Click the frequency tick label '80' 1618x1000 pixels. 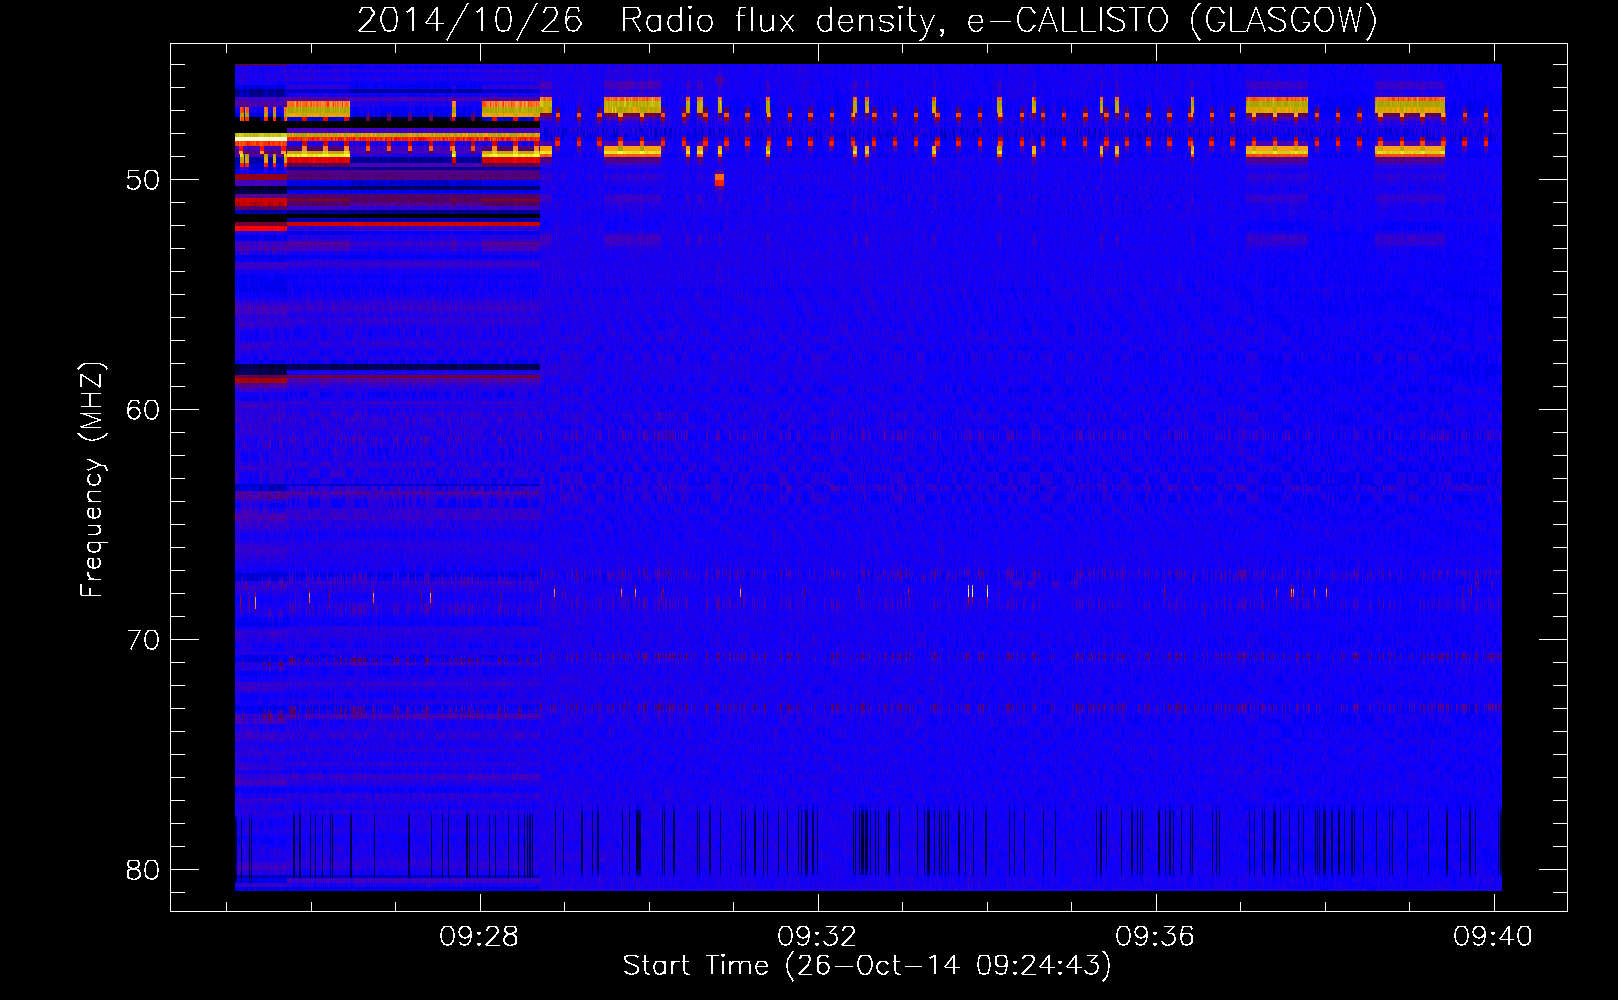click(x=143, y=870)
